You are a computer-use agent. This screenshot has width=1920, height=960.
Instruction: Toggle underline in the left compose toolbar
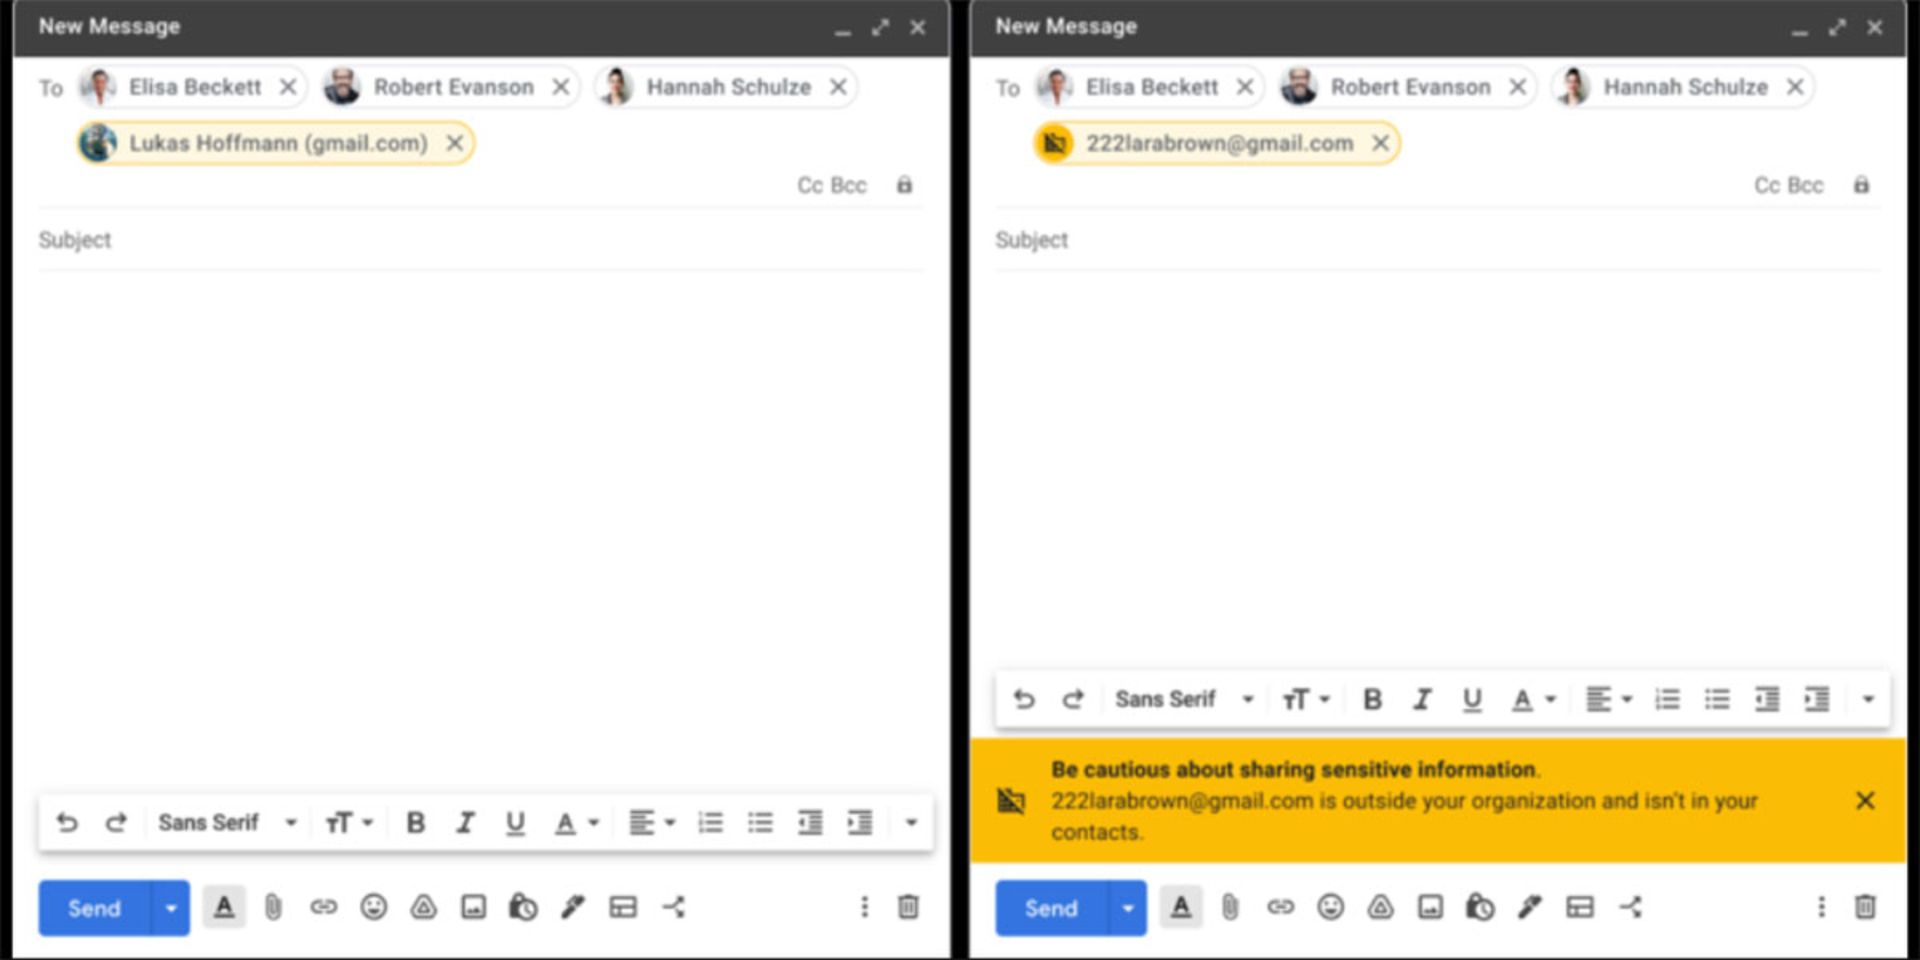click(515, 823)
